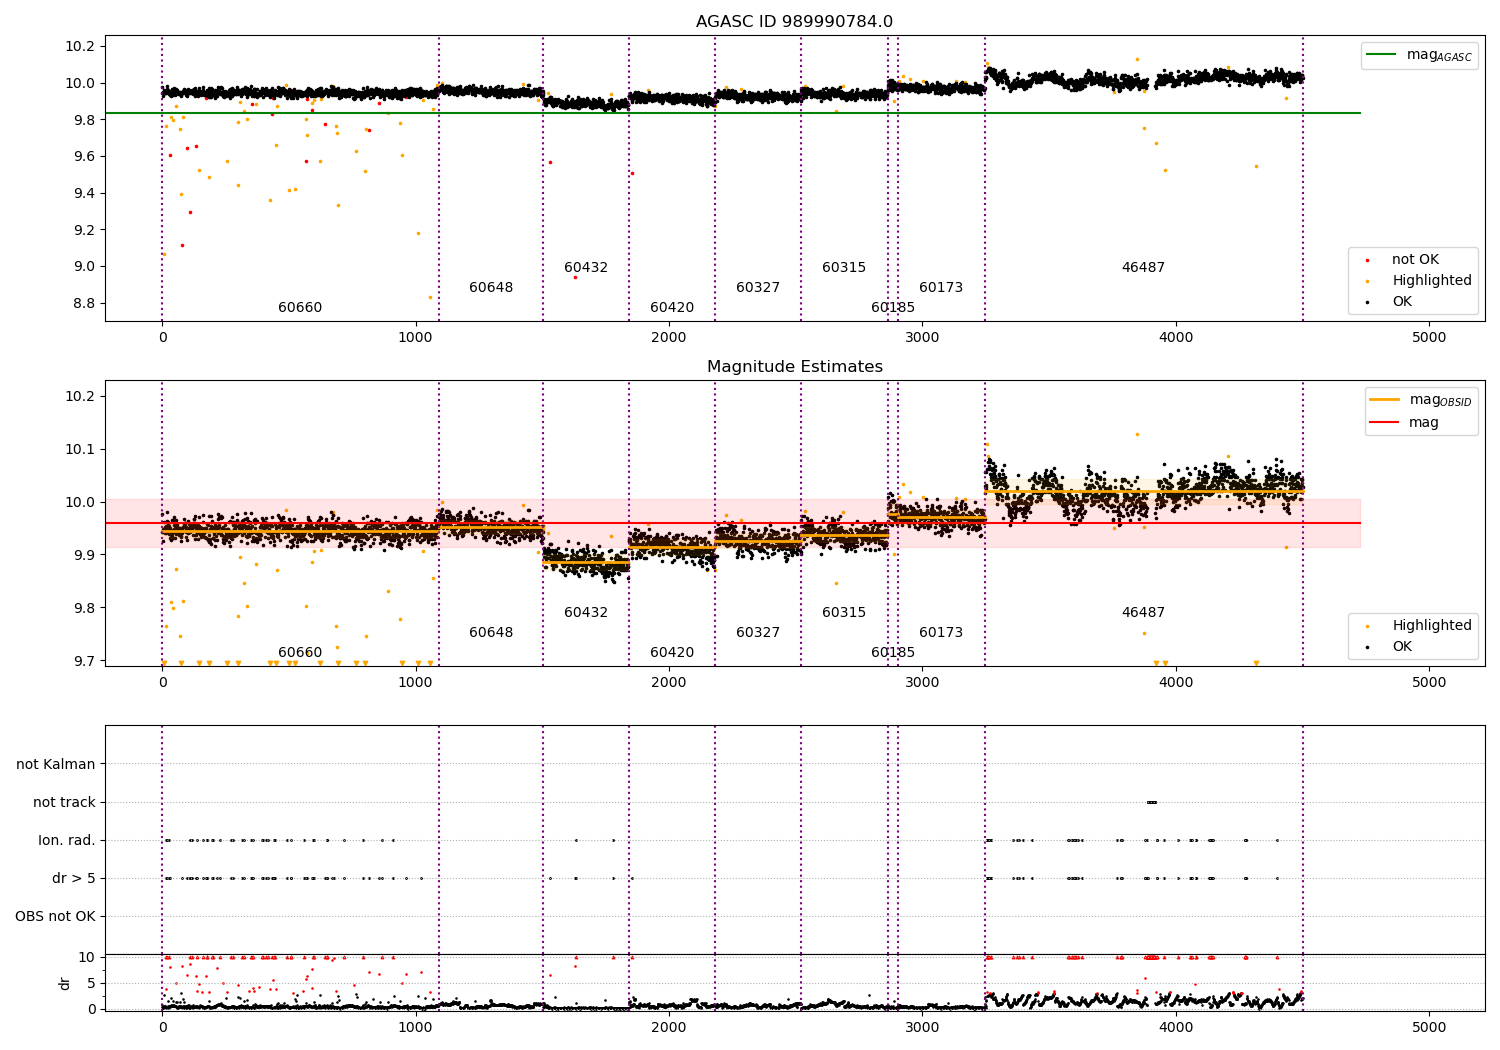This screenshot has width=1500, height=1050.
Task: Select 'Highlighted' legend entry in top plot
Action: [1432, 281]
